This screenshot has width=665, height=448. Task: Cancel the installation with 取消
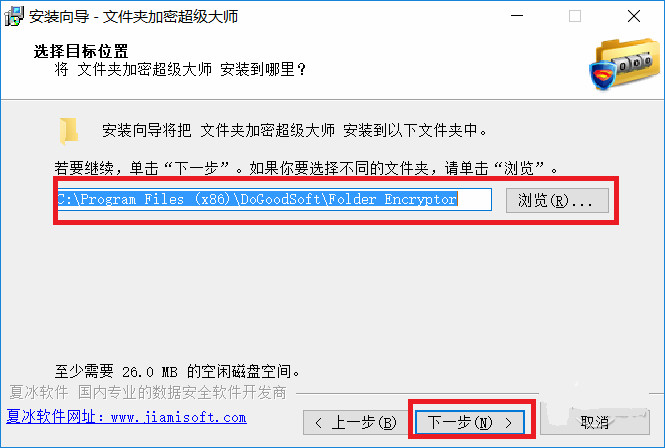tap(595, 423)
